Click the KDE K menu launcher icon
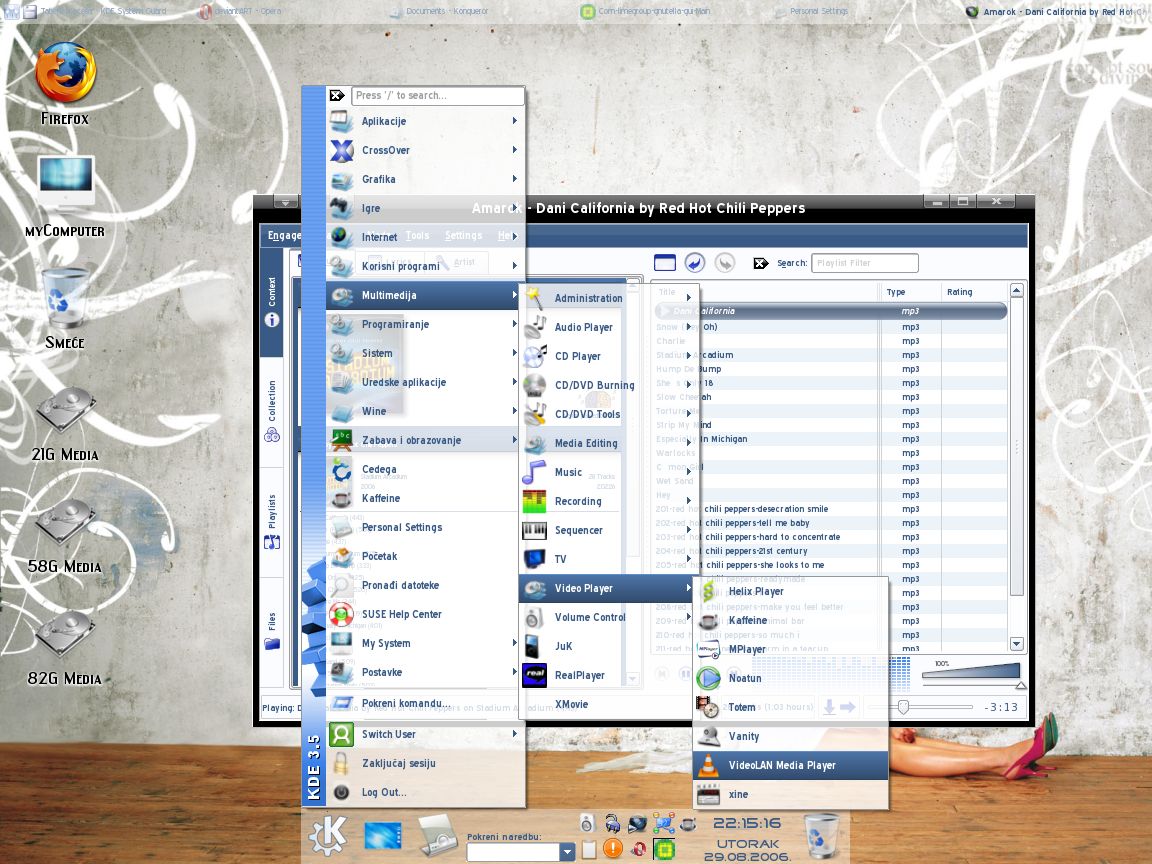 point(328,836)
